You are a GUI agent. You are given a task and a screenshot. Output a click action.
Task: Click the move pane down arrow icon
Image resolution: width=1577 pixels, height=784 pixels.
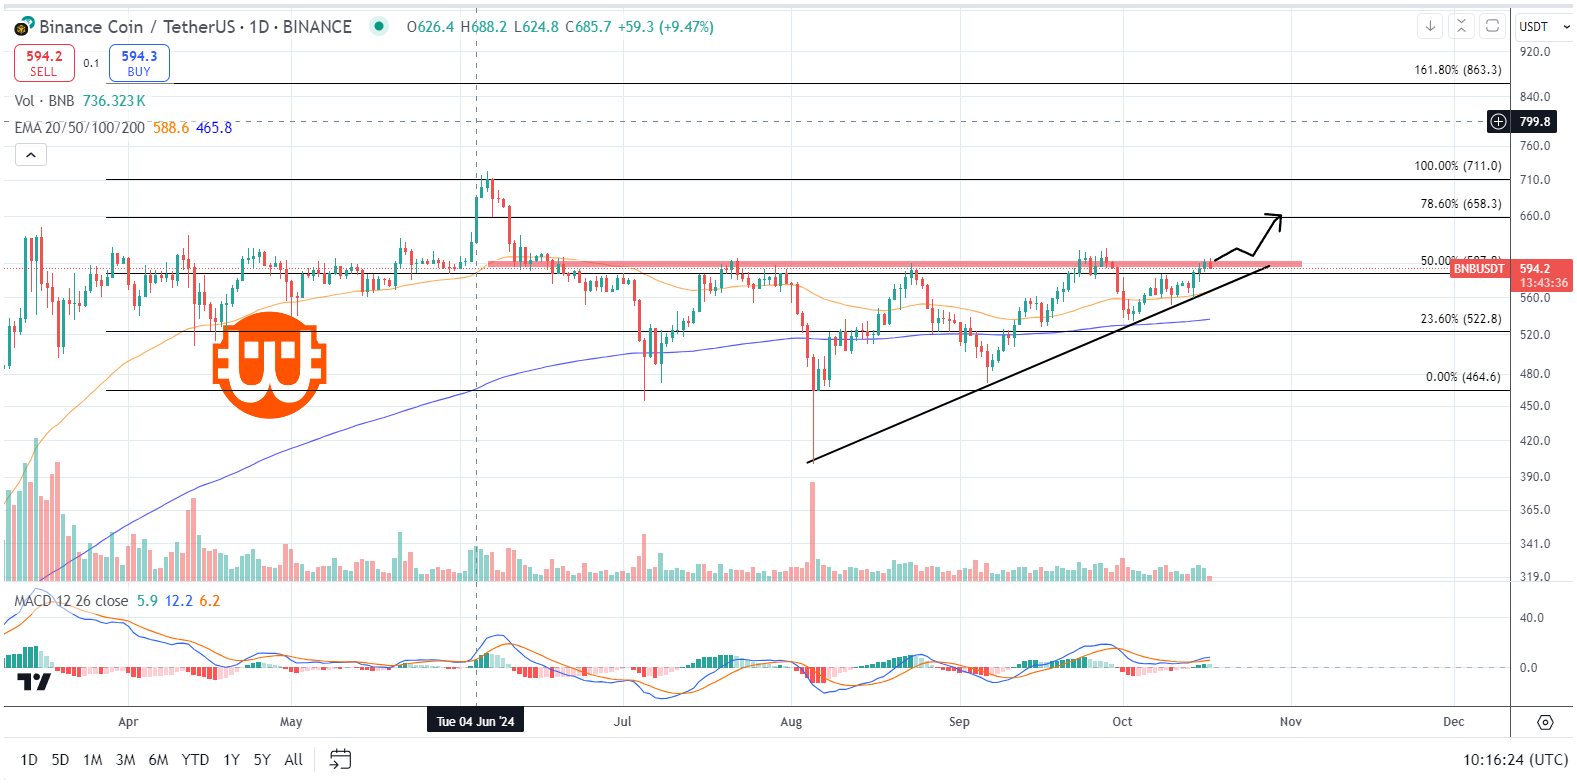[x=1430, y=26]
